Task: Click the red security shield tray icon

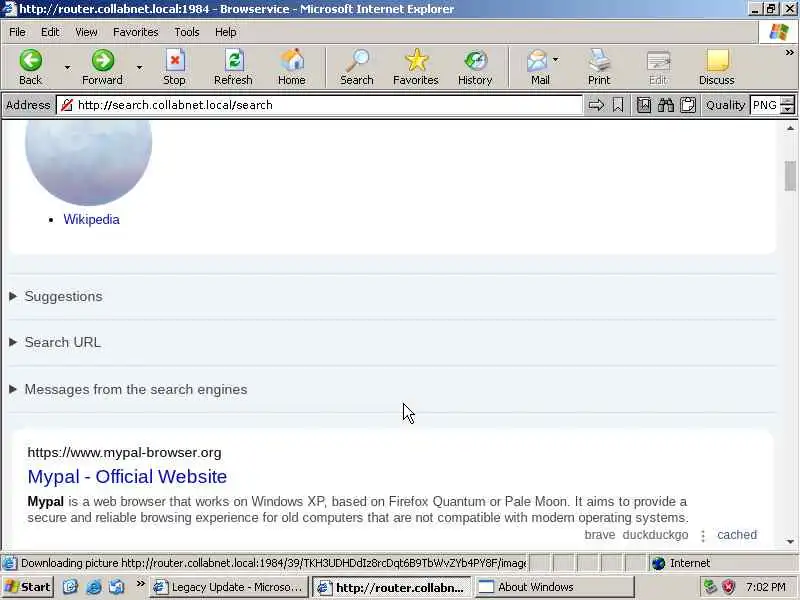Action: [x=728, y=587]
